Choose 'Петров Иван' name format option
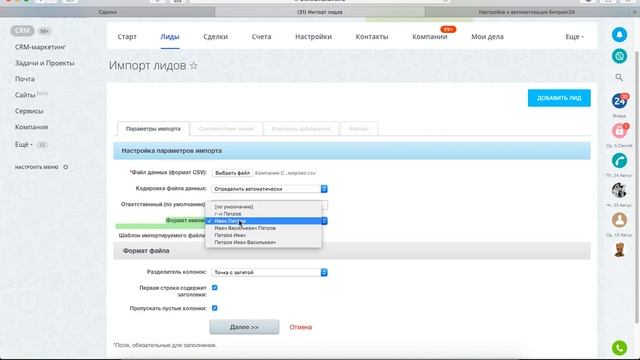Image resolution: width=640 pixels, height=360 pixels. 264,236
